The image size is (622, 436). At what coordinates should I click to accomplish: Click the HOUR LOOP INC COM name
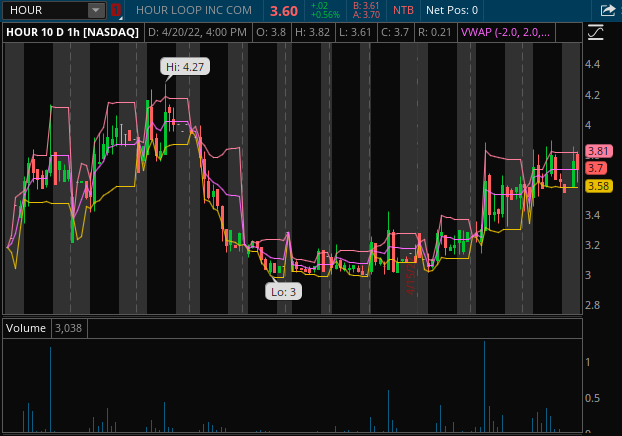[x=194, y=10]
